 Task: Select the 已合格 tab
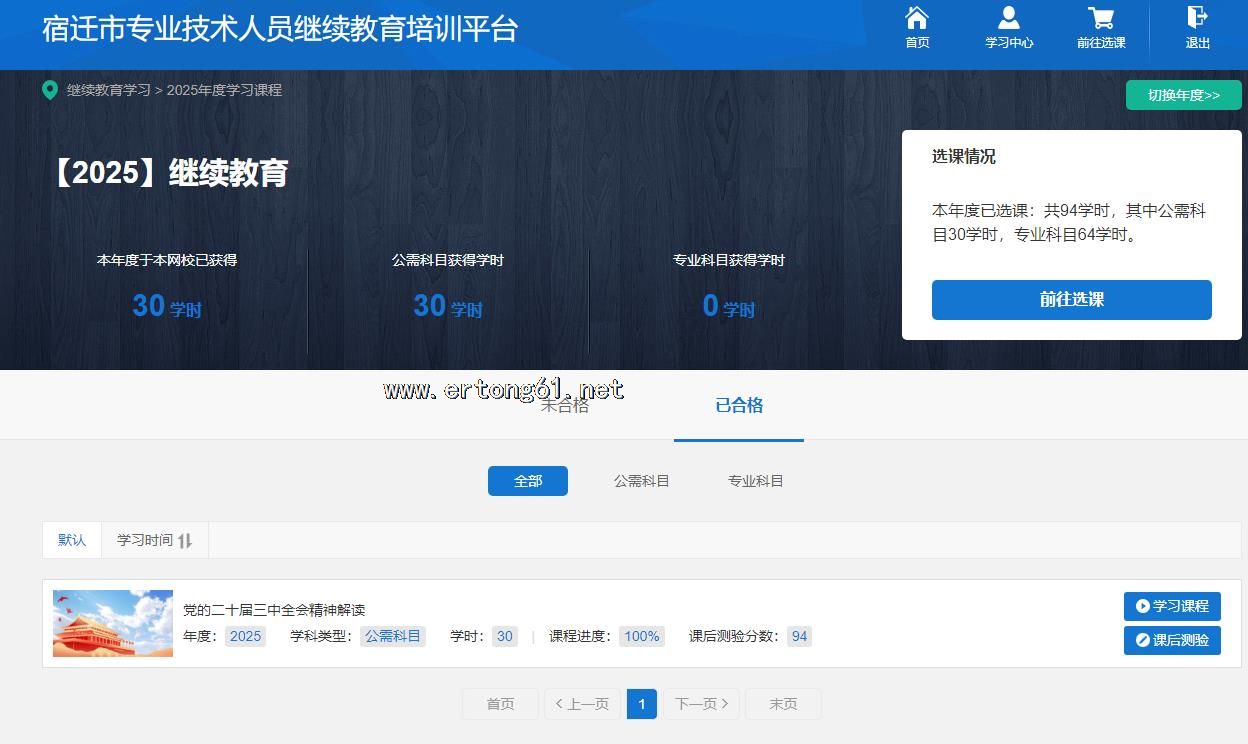pos(739,405)
